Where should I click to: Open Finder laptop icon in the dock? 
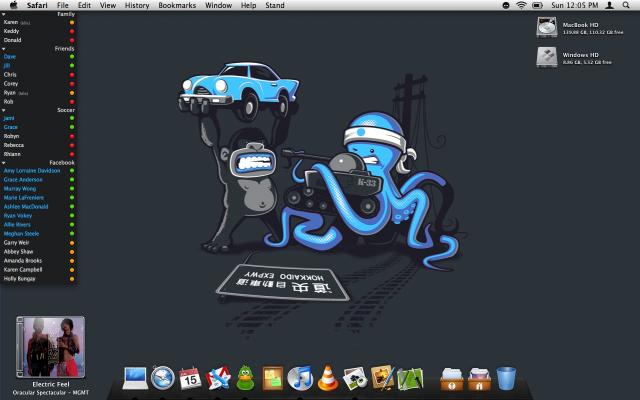pos(135,378)
